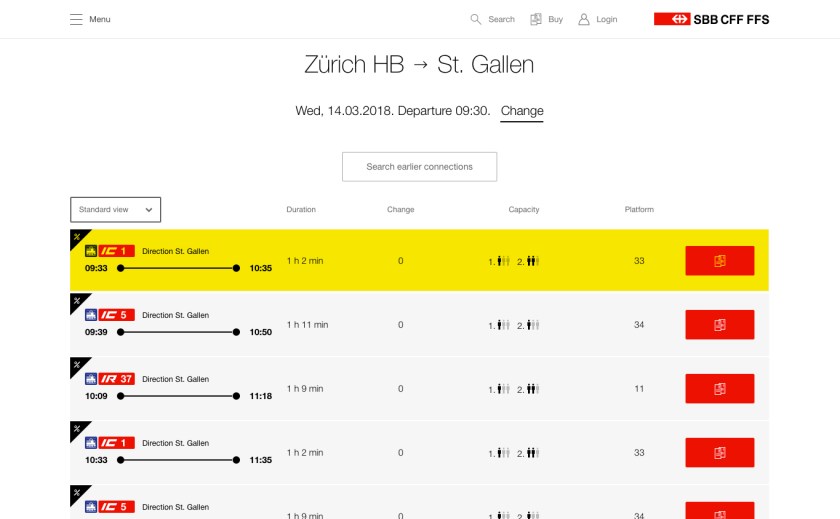Click the Search magnifier icon
The image size is (840, 519).
click(x=476, y=19)
